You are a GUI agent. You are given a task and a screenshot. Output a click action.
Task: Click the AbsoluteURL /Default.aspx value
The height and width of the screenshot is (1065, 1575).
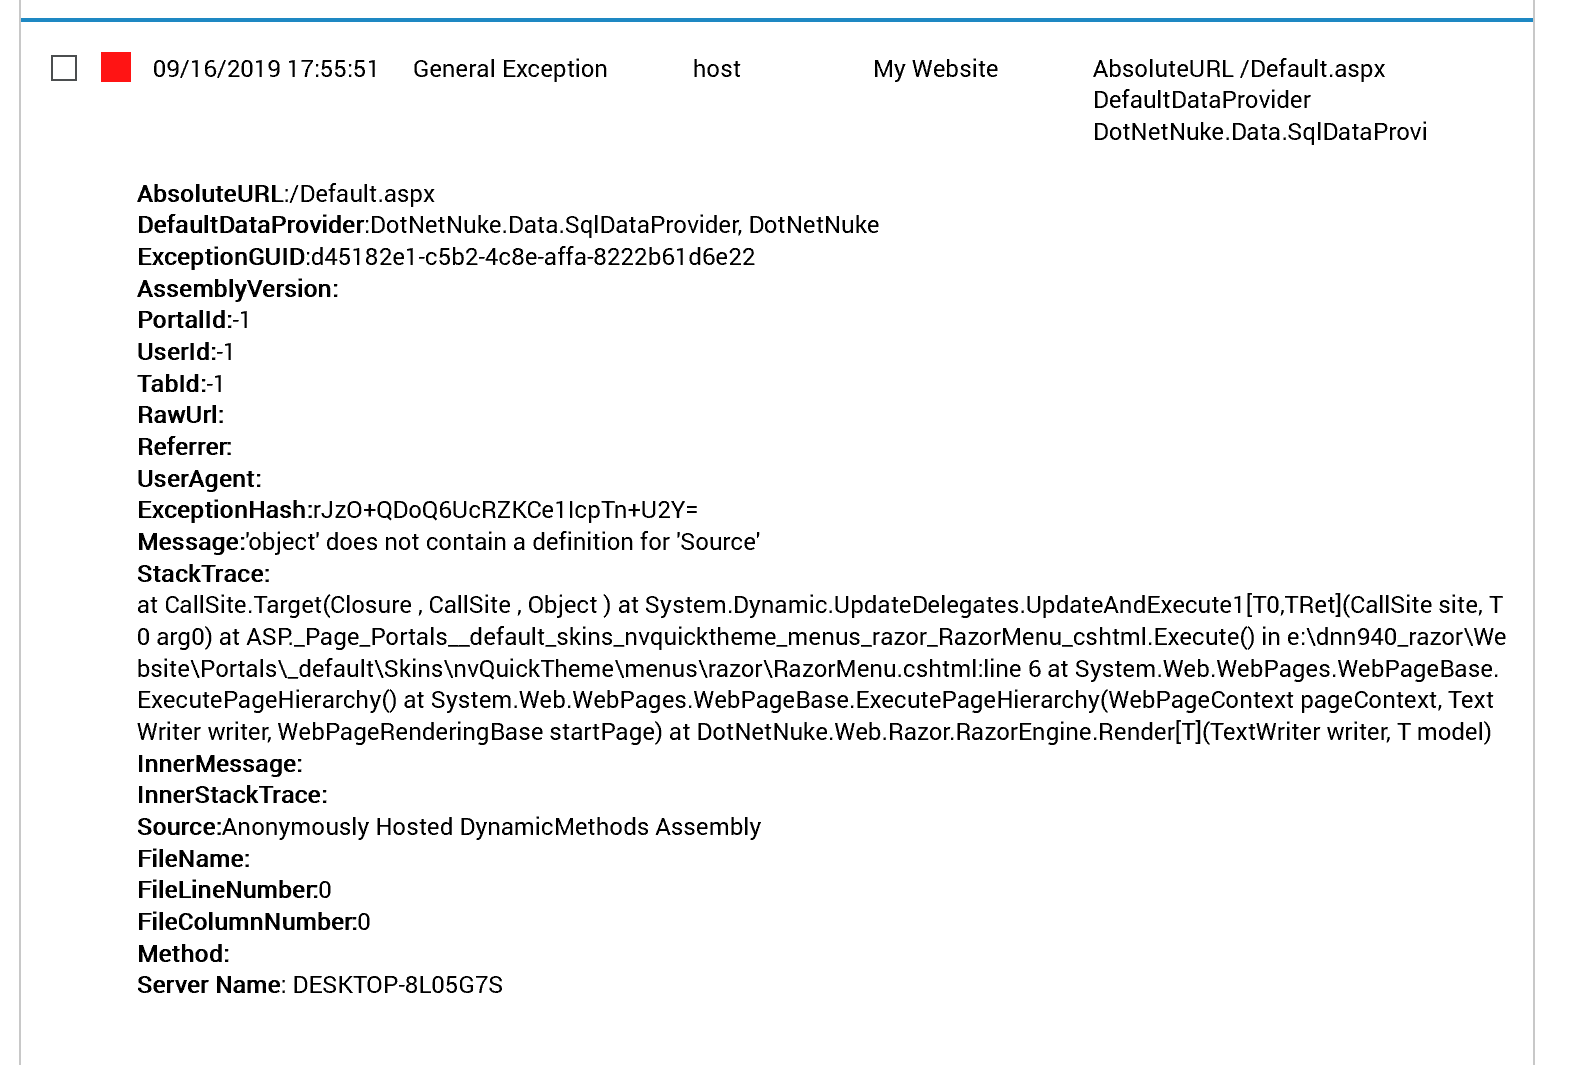pos(1238,69)
